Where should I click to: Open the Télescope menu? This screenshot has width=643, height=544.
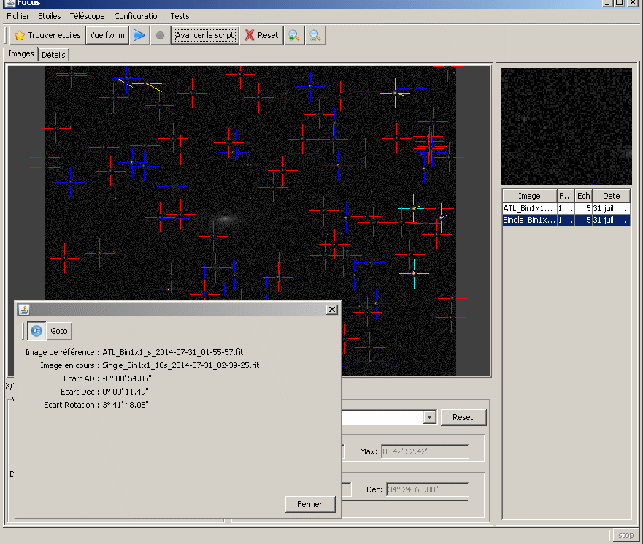tap(87, 16)
